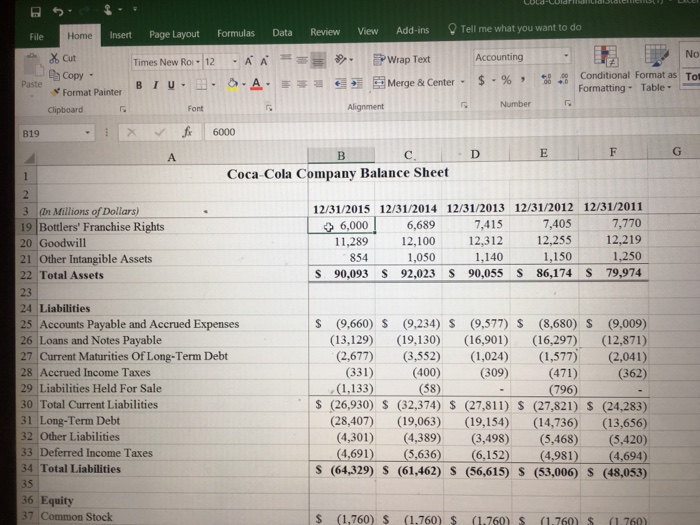Select column D header
This screenshot has height=525, width=700.
coord(475,154)
